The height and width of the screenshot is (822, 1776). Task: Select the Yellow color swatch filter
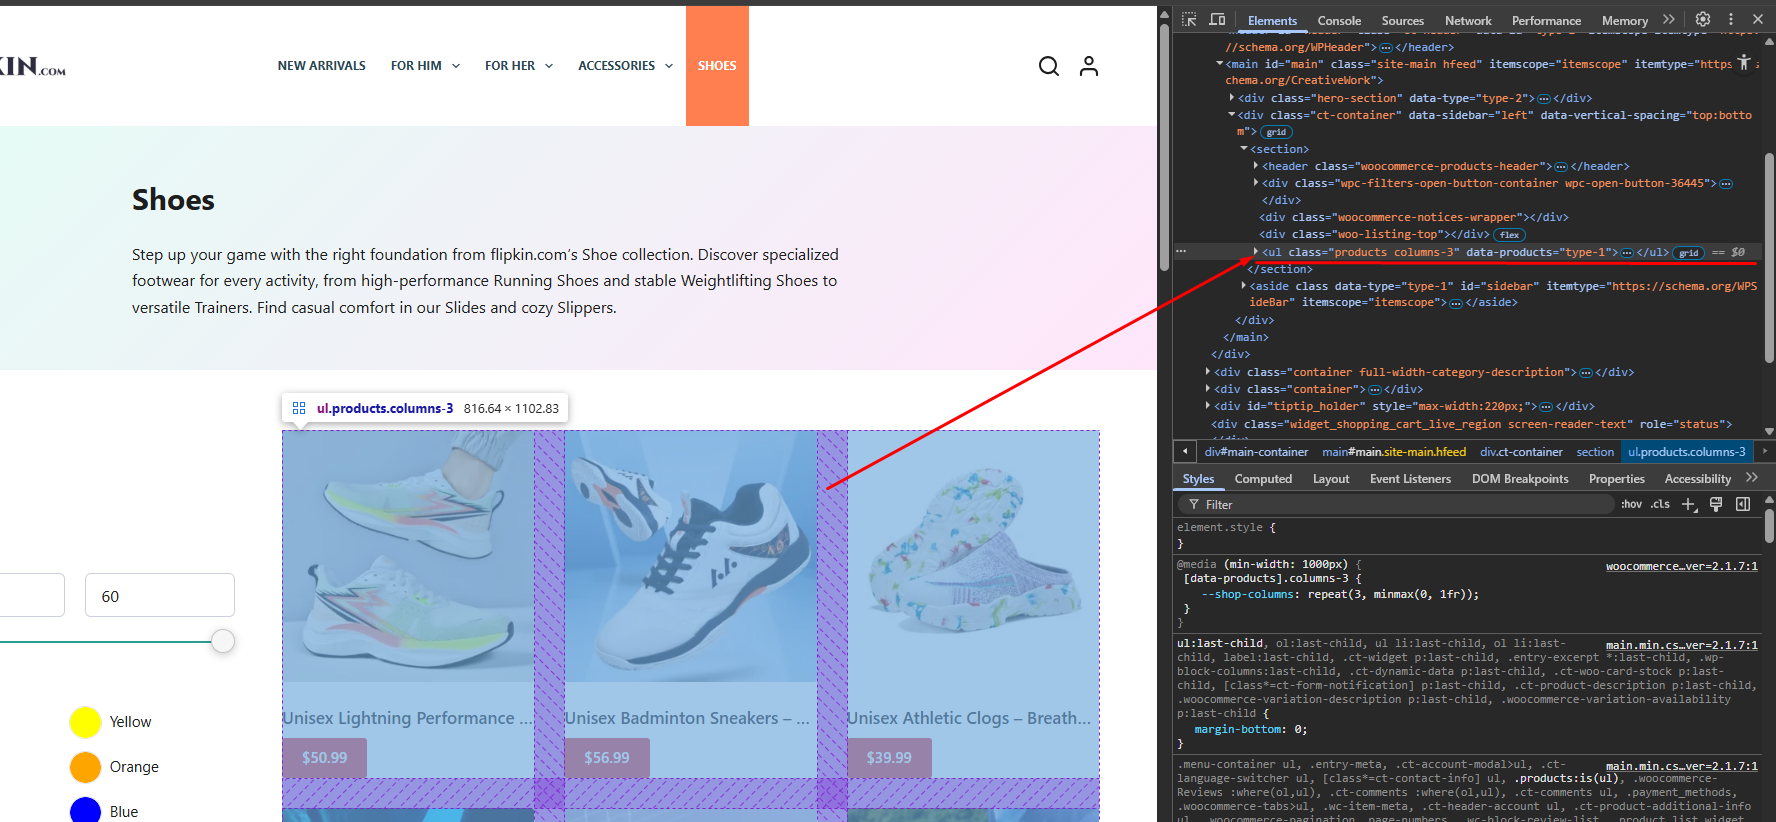click(x=86, y=722)
